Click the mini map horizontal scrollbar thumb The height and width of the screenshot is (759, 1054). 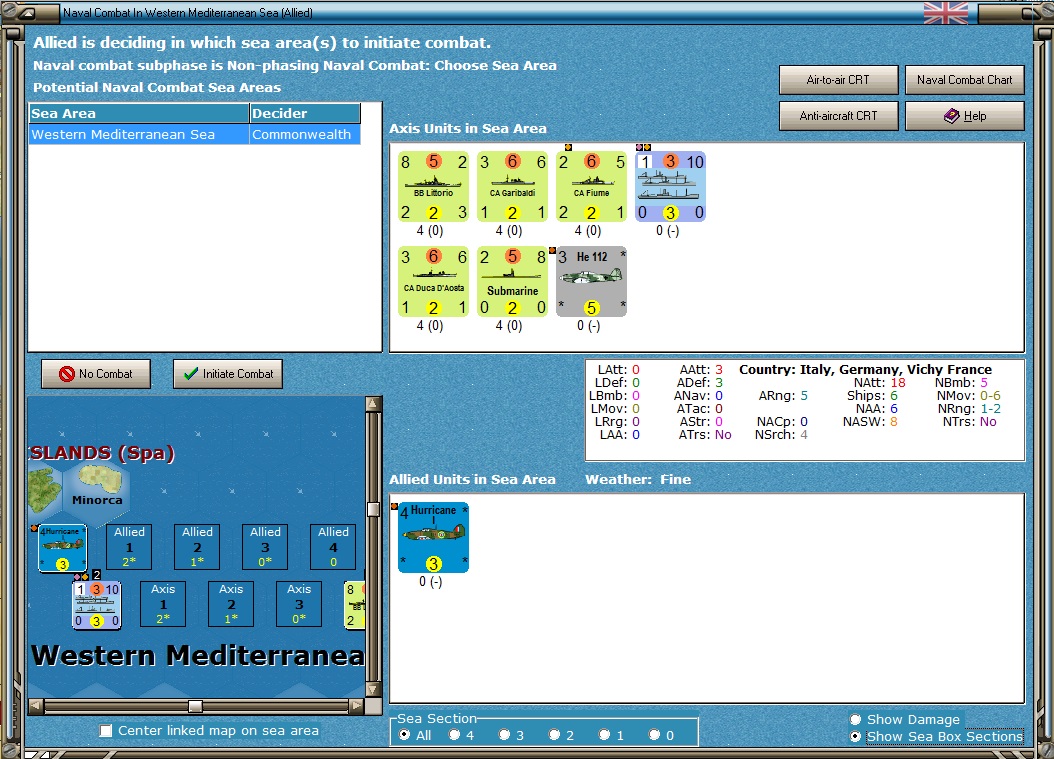click(x=195, y=706)
